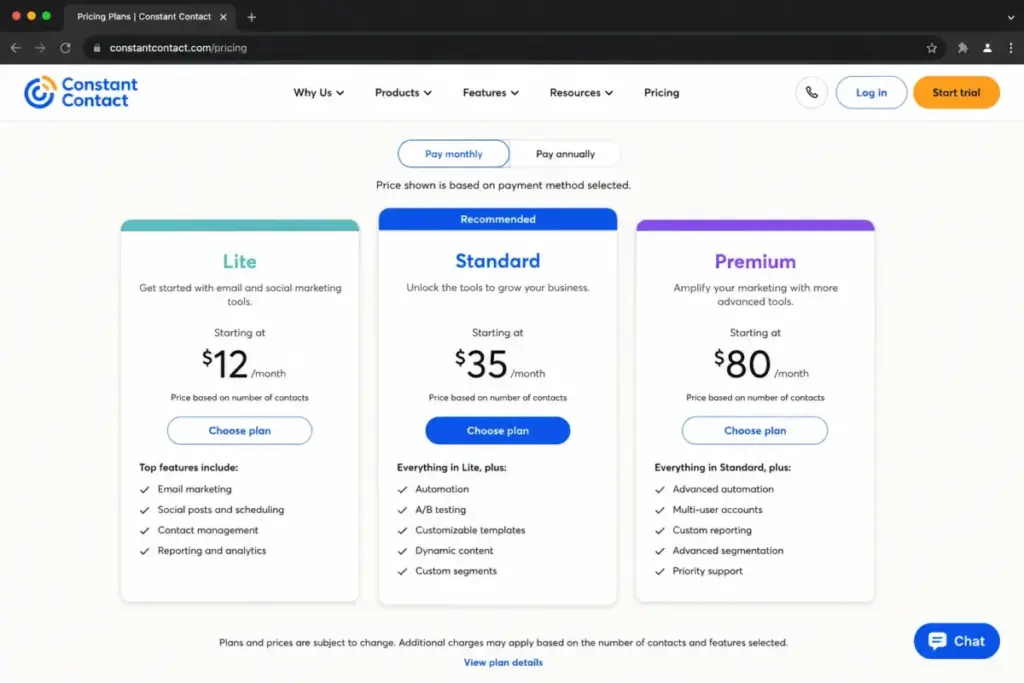Open the browser profile icon
The width and height of the screenshot is (1024, 683).
click(x=987, y=48)
